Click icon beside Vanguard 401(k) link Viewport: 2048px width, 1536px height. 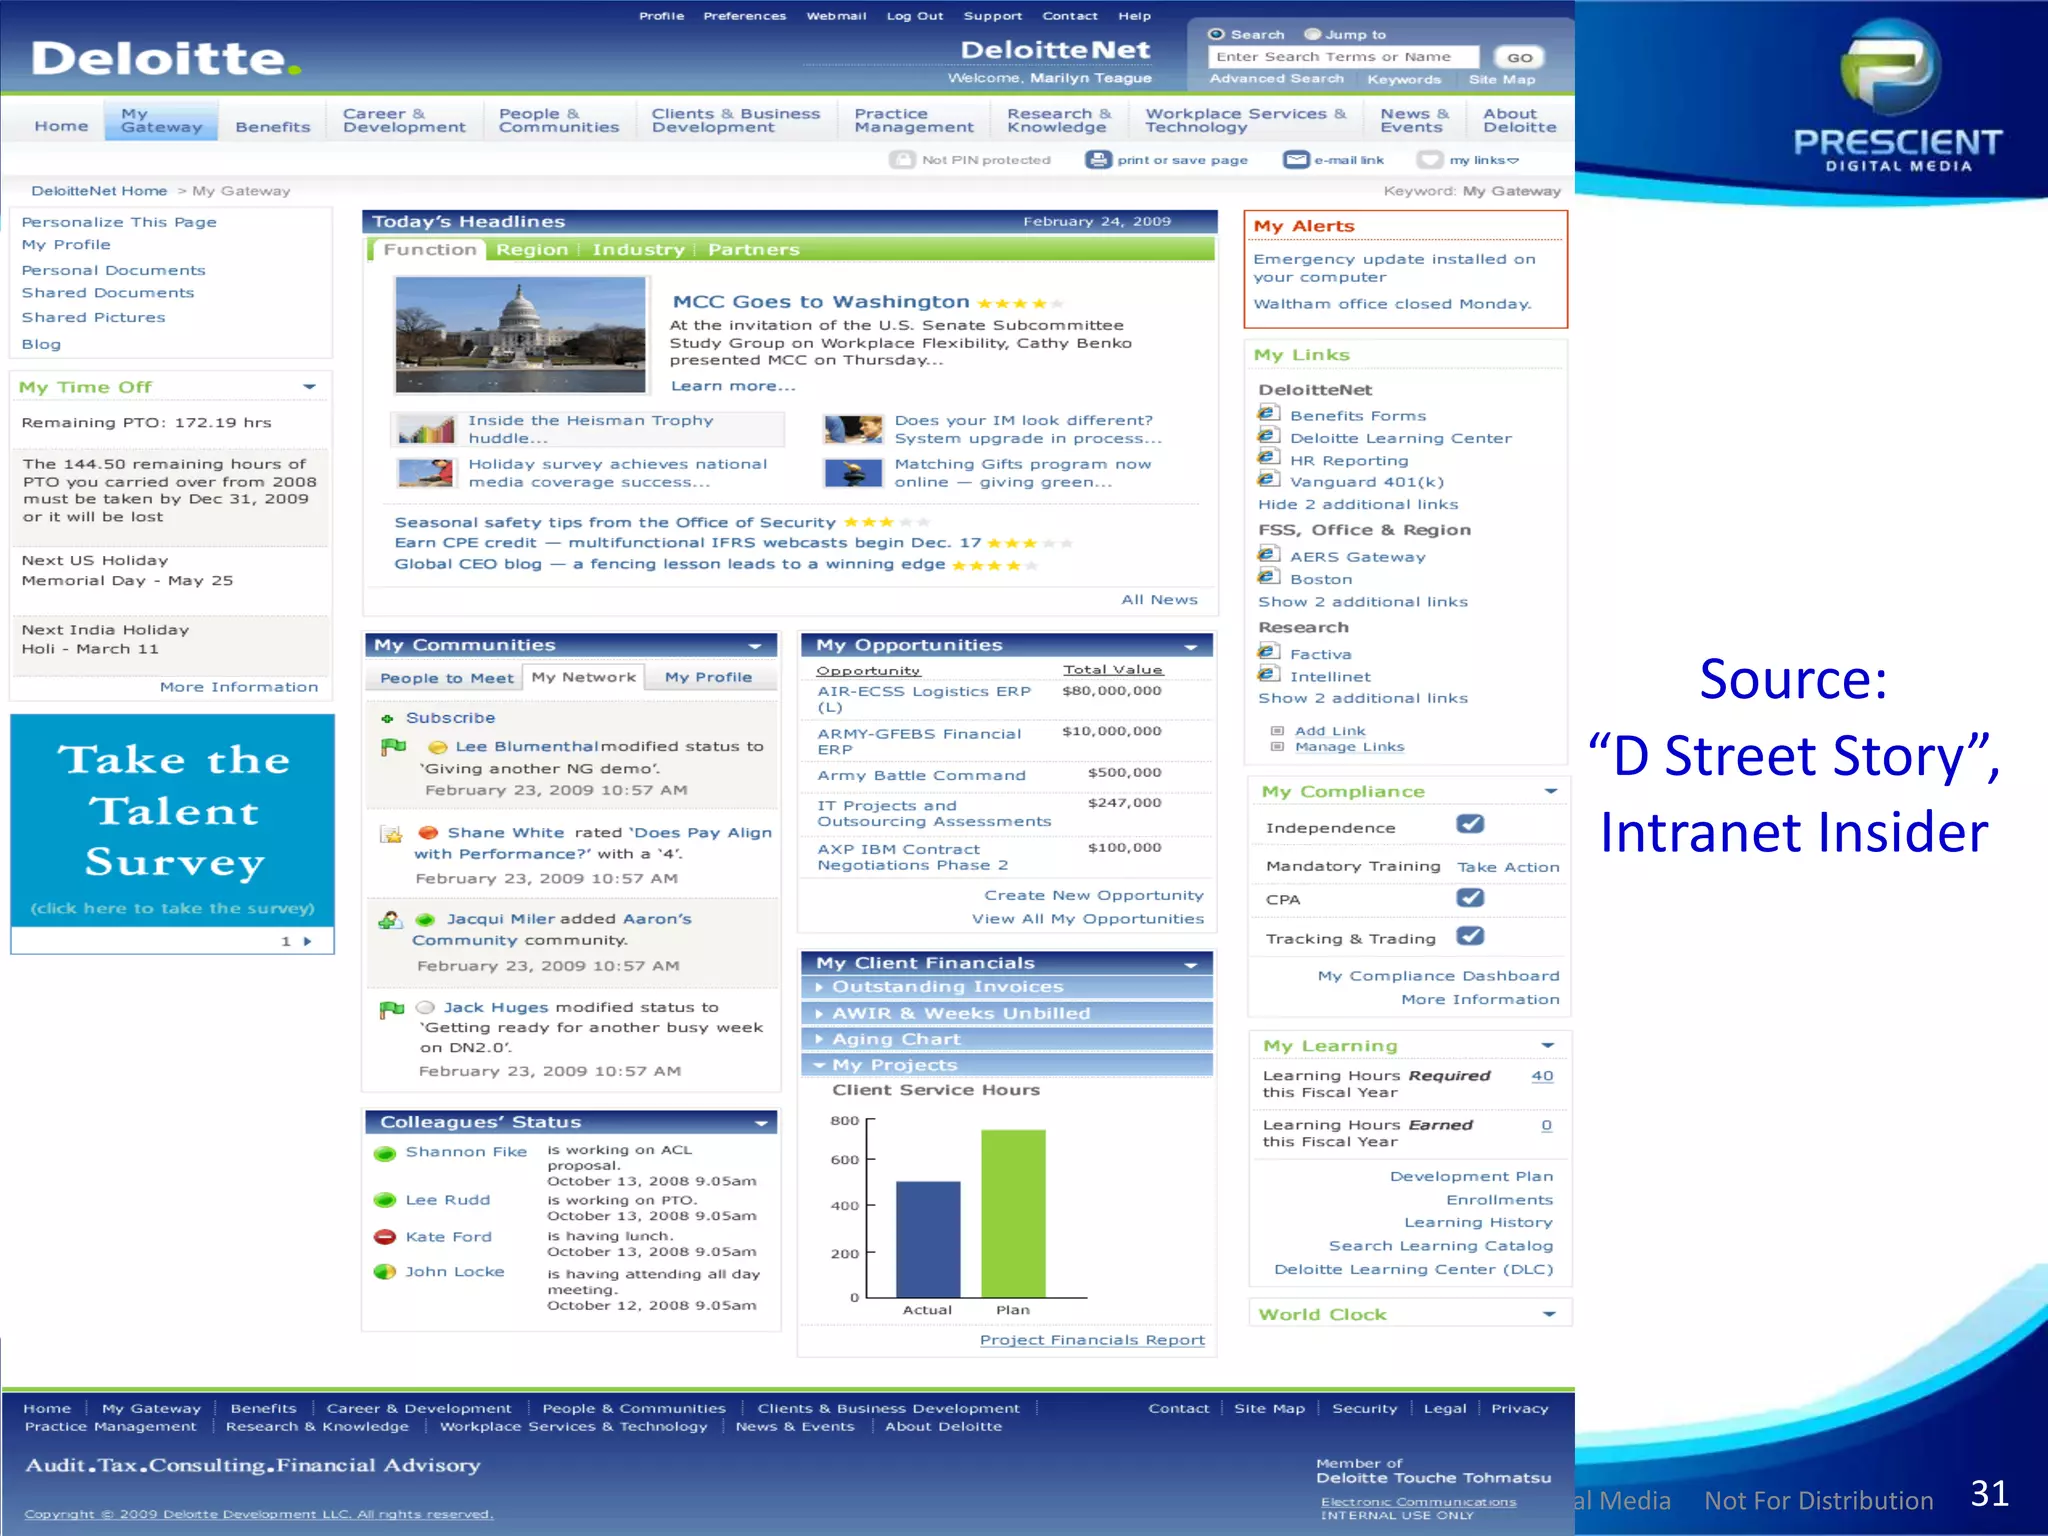(x=1268, y=479)
